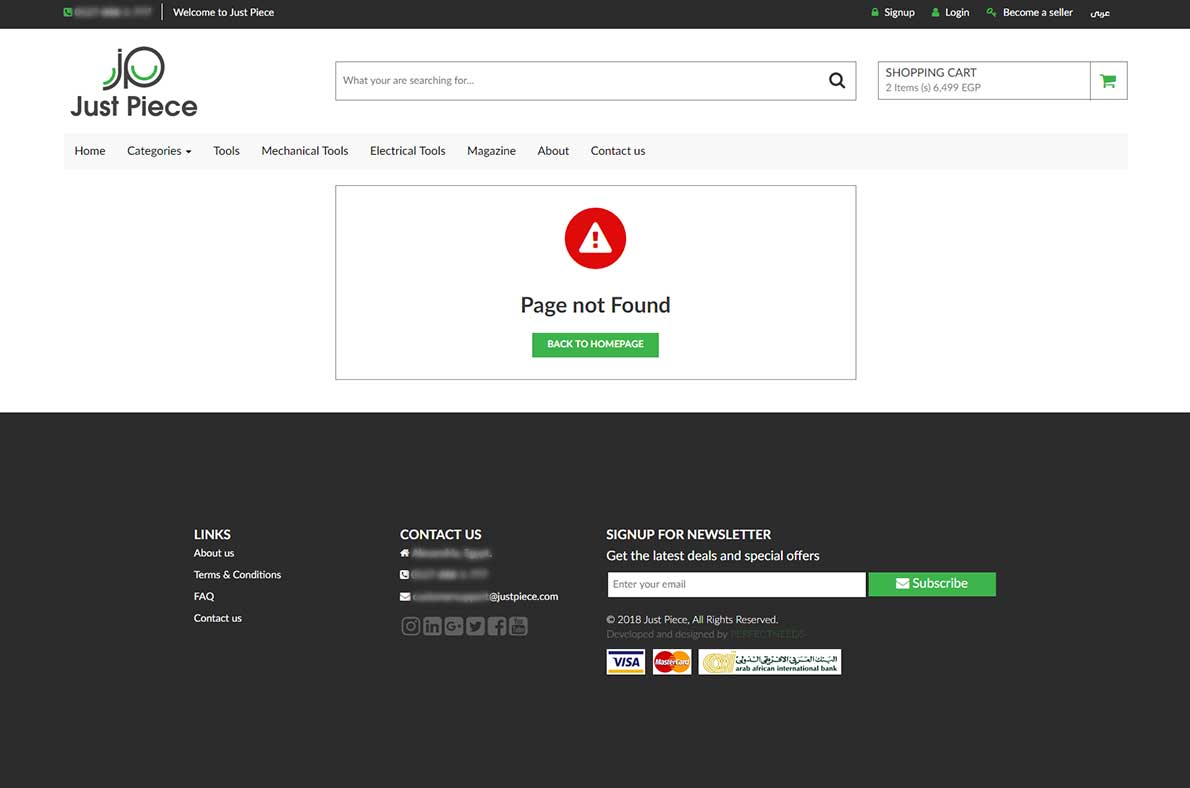Focus the newsletter email input field
This screenshot has width=1190, height=788.
click(x=735, y=584)
